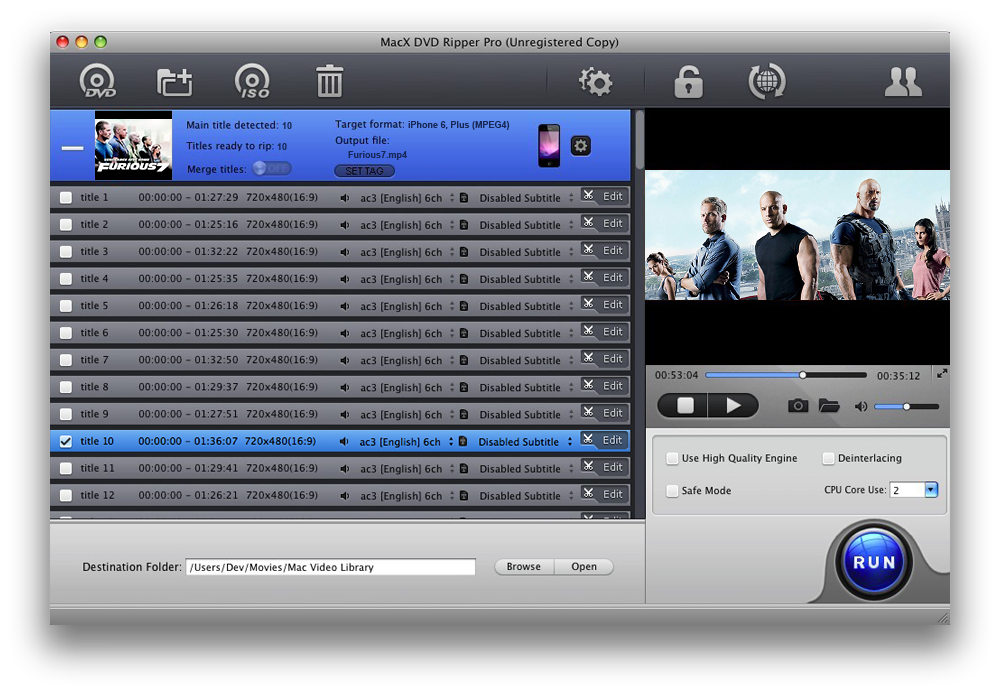Enable Use High Quality Engine
1000x693 pixels.
(672, 458)
